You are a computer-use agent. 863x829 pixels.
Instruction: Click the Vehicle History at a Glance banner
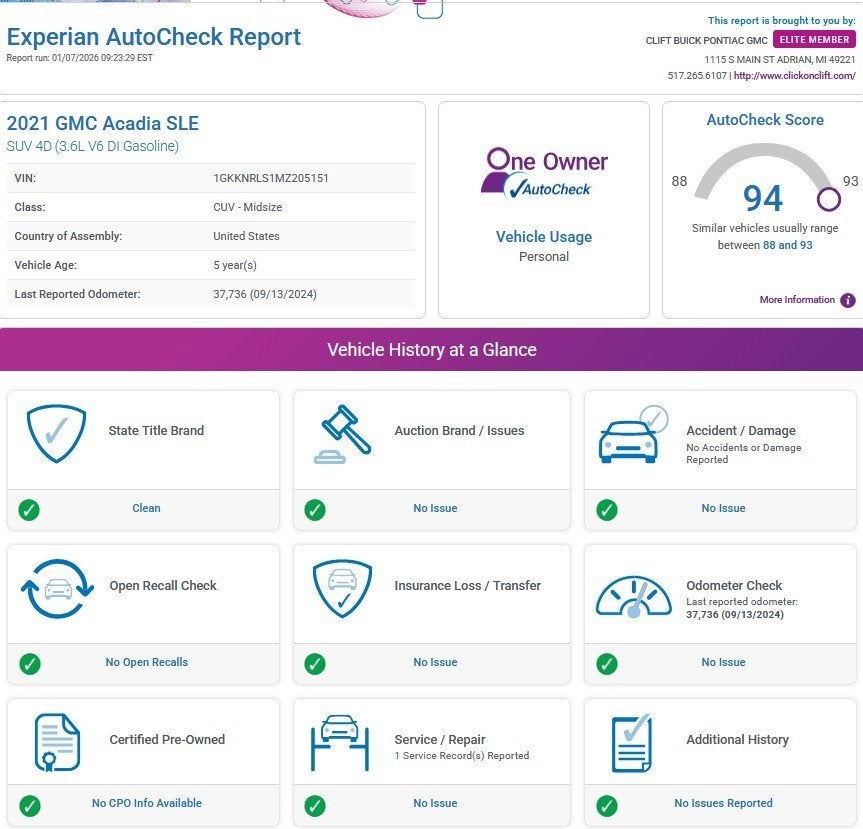click(431, 350)
